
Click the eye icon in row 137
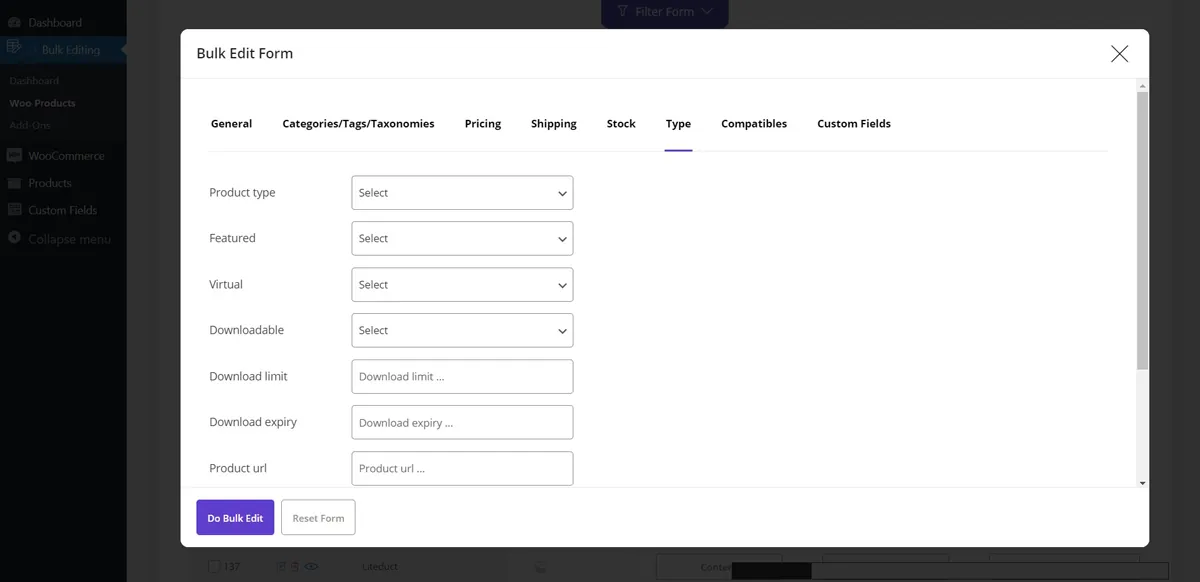[x=312, y=567]
